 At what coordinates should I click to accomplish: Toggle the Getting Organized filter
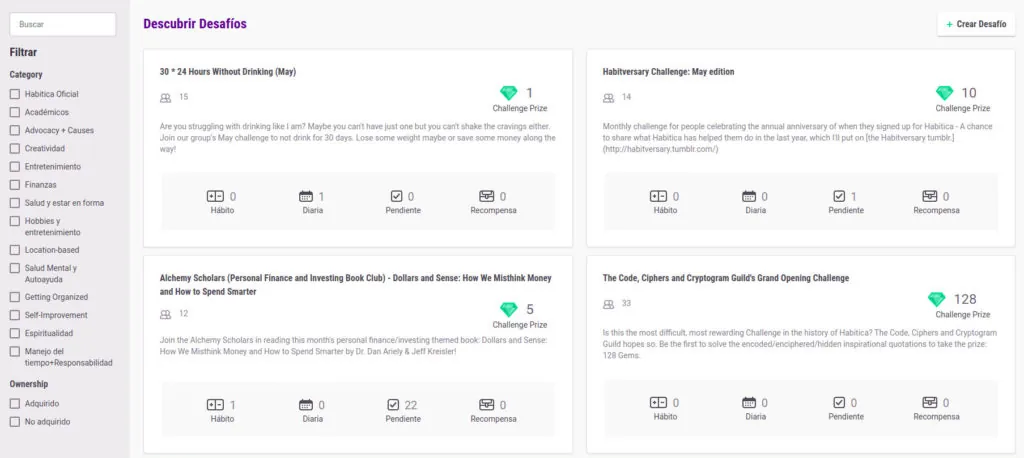point(15,297)
